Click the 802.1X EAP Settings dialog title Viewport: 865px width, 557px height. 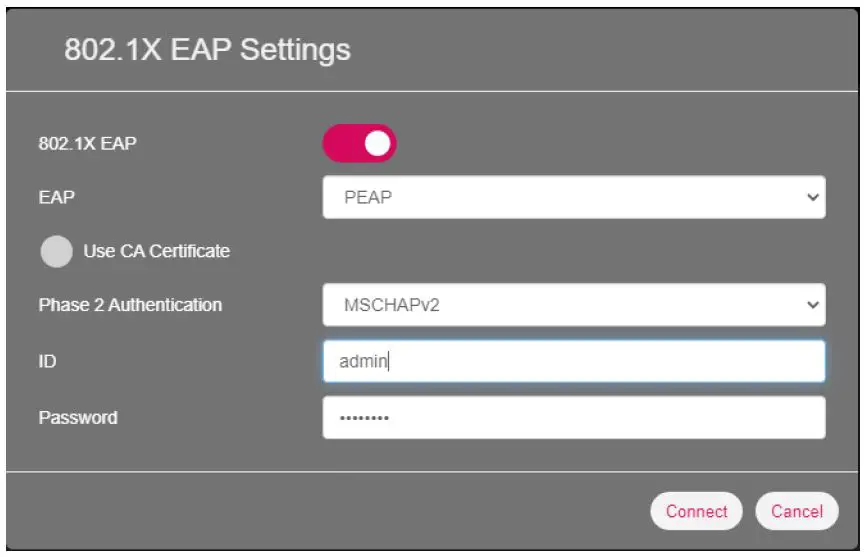tap(207, 49)
